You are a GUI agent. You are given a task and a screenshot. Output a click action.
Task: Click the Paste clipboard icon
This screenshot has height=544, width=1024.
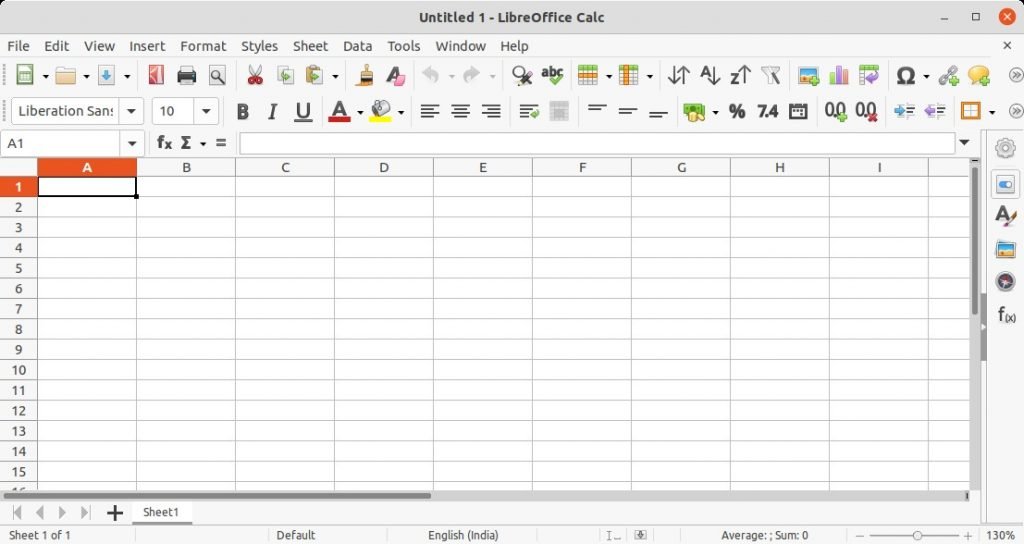point(315,75)
